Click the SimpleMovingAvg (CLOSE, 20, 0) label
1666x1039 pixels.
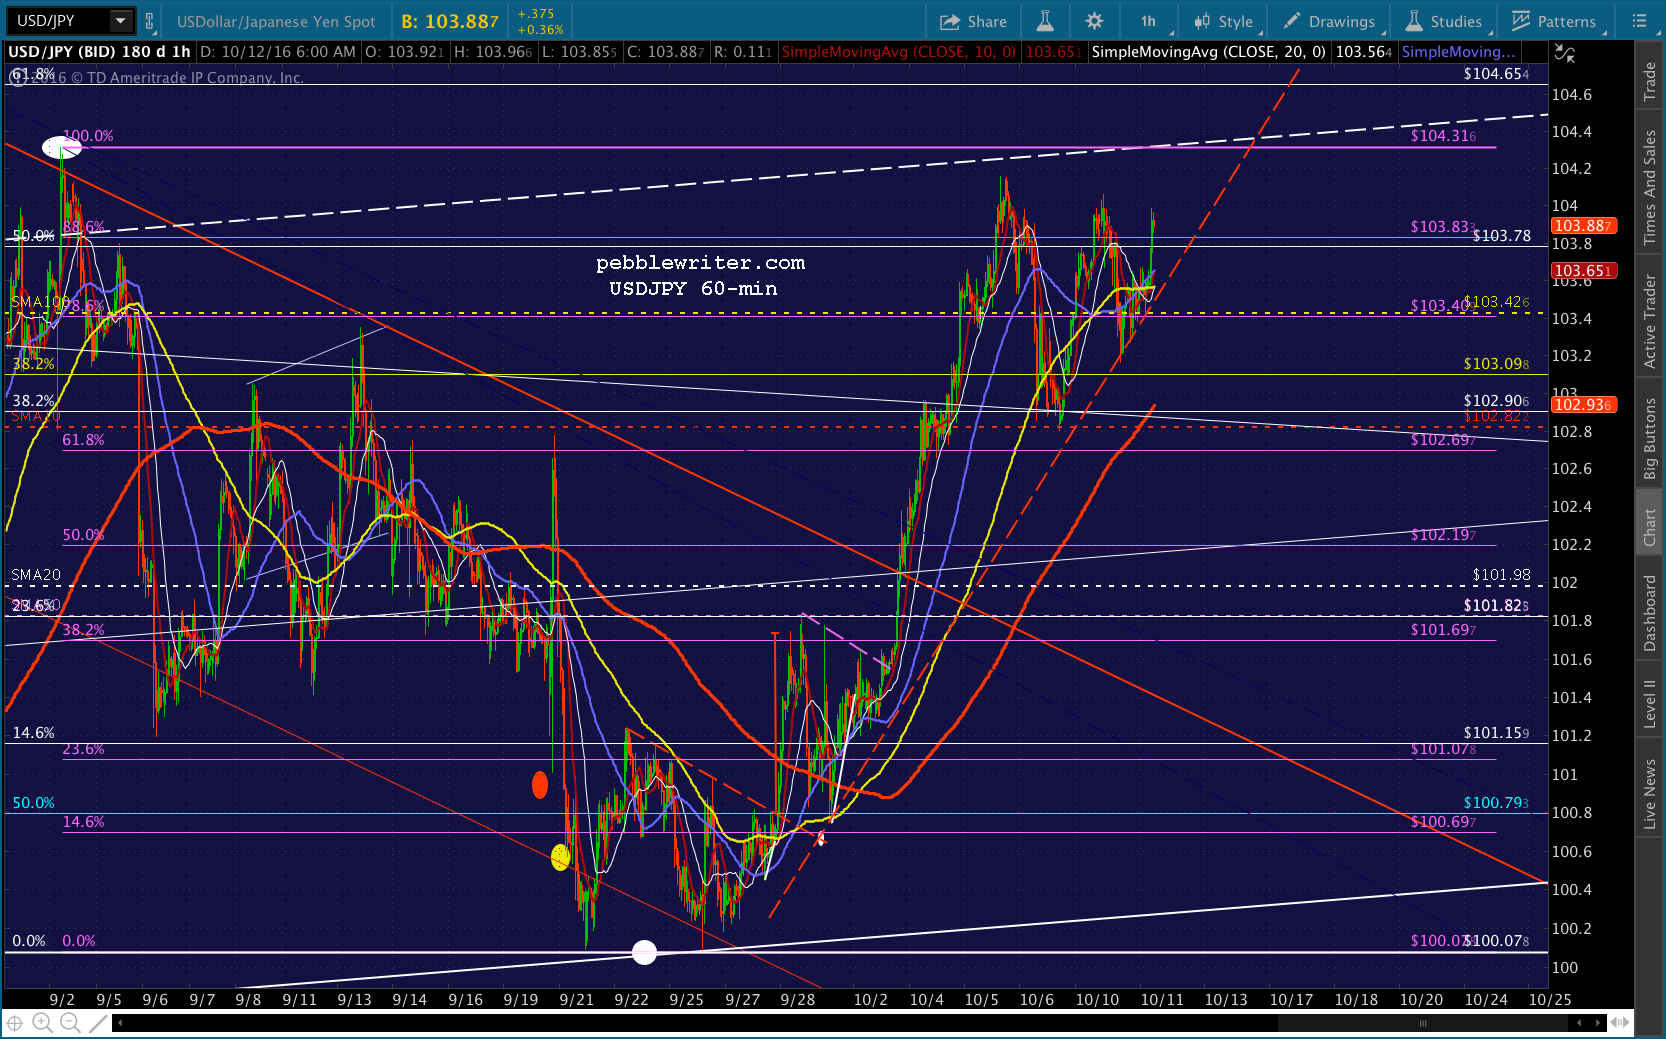(x=1209, y=52)
